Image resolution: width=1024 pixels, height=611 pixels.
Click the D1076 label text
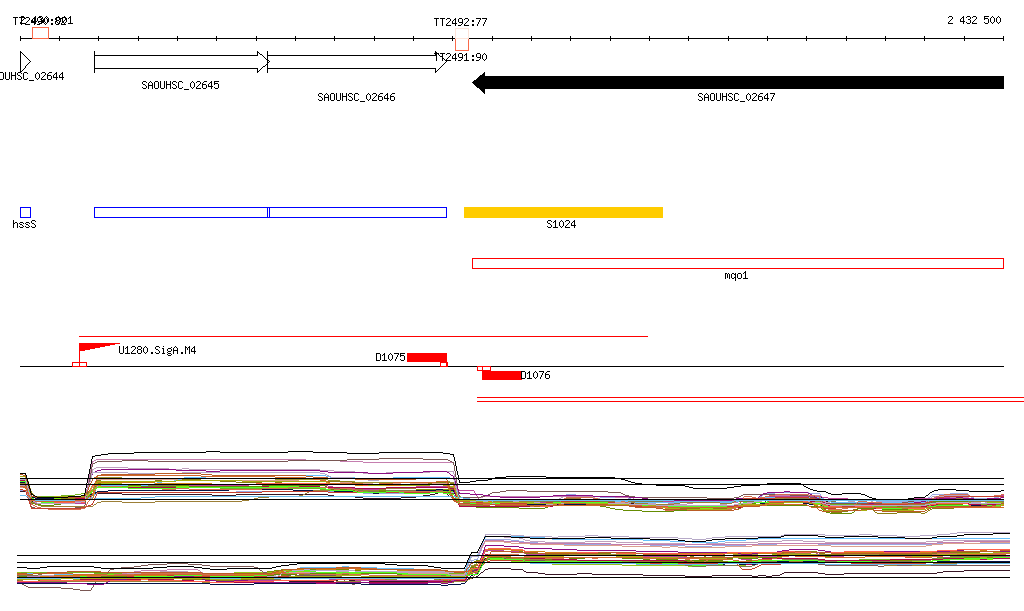536,375
